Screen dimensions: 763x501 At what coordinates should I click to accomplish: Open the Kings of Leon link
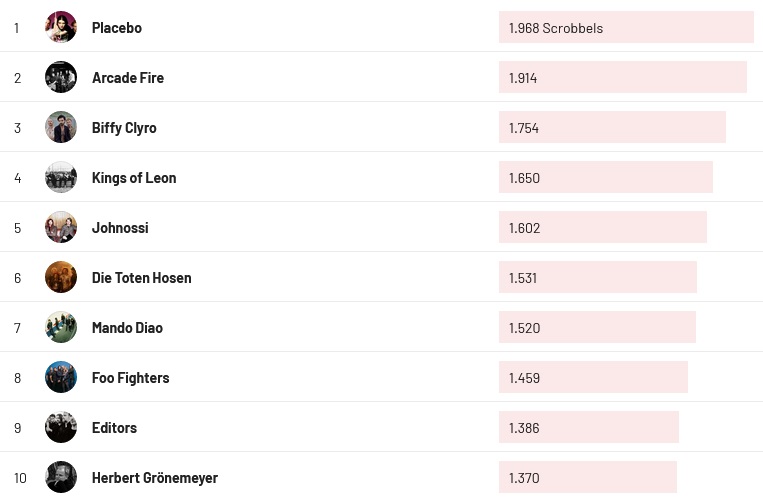[134, 178]
